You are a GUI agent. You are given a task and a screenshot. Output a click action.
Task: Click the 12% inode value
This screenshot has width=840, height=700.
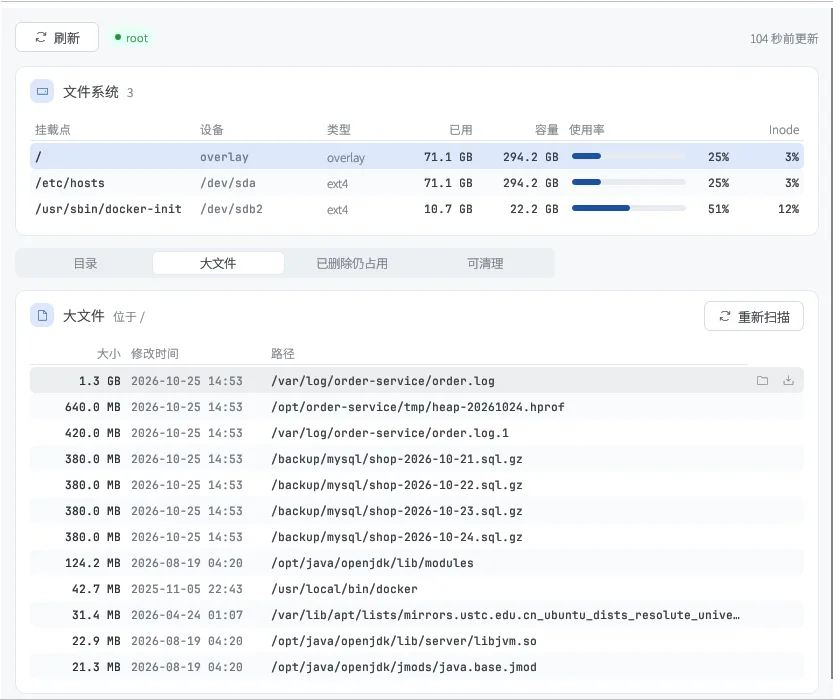[x=788, y=209]
